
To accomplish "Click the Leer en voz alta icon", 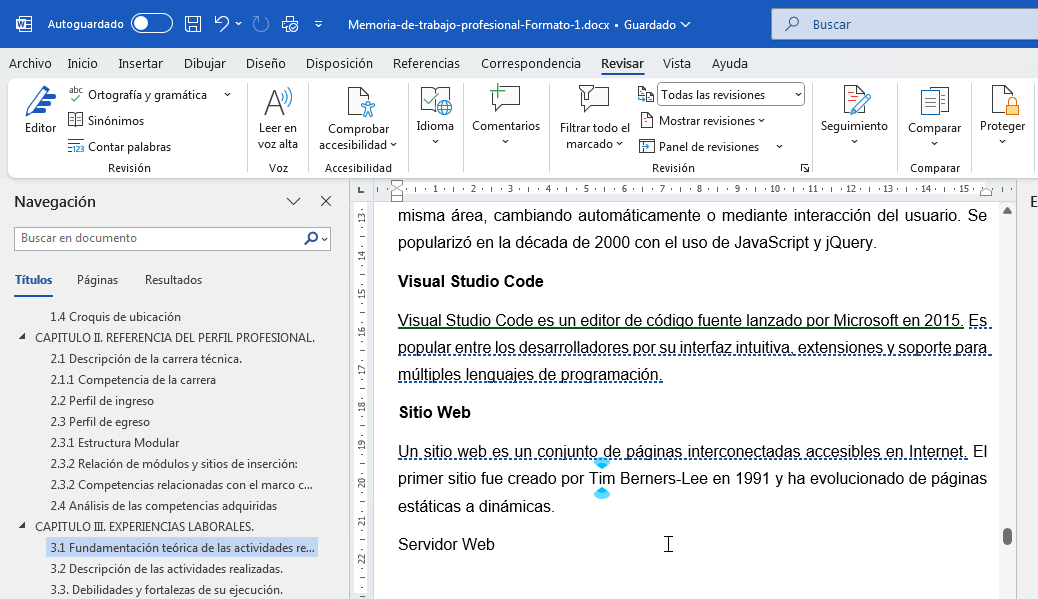I will click(x=277, y=103).
